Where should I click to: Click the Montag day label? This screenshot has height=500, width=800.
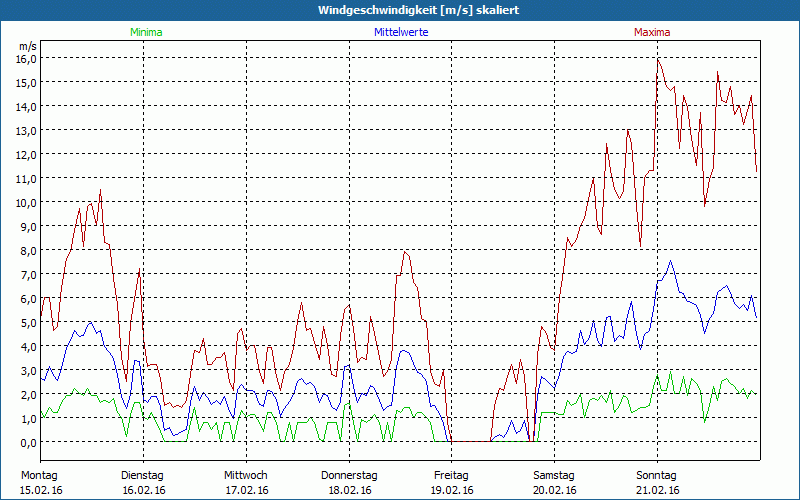(39, 476)
